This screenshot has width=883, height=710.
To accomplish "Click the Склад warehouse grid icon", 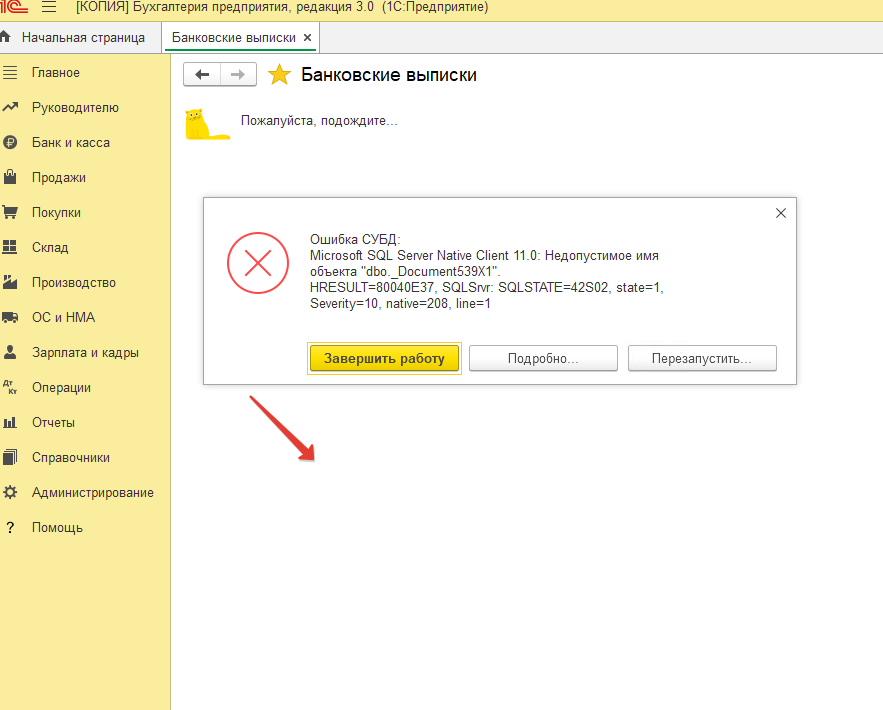I will (11, 248).
